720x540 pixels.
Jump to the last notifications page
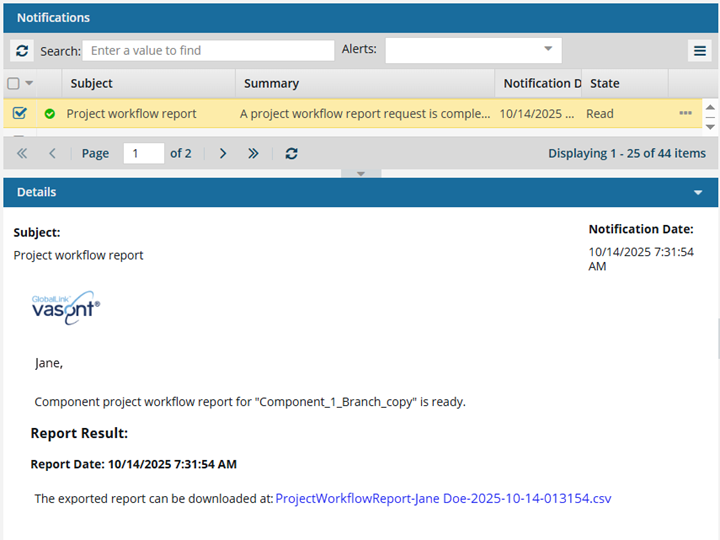click(253, 153)
